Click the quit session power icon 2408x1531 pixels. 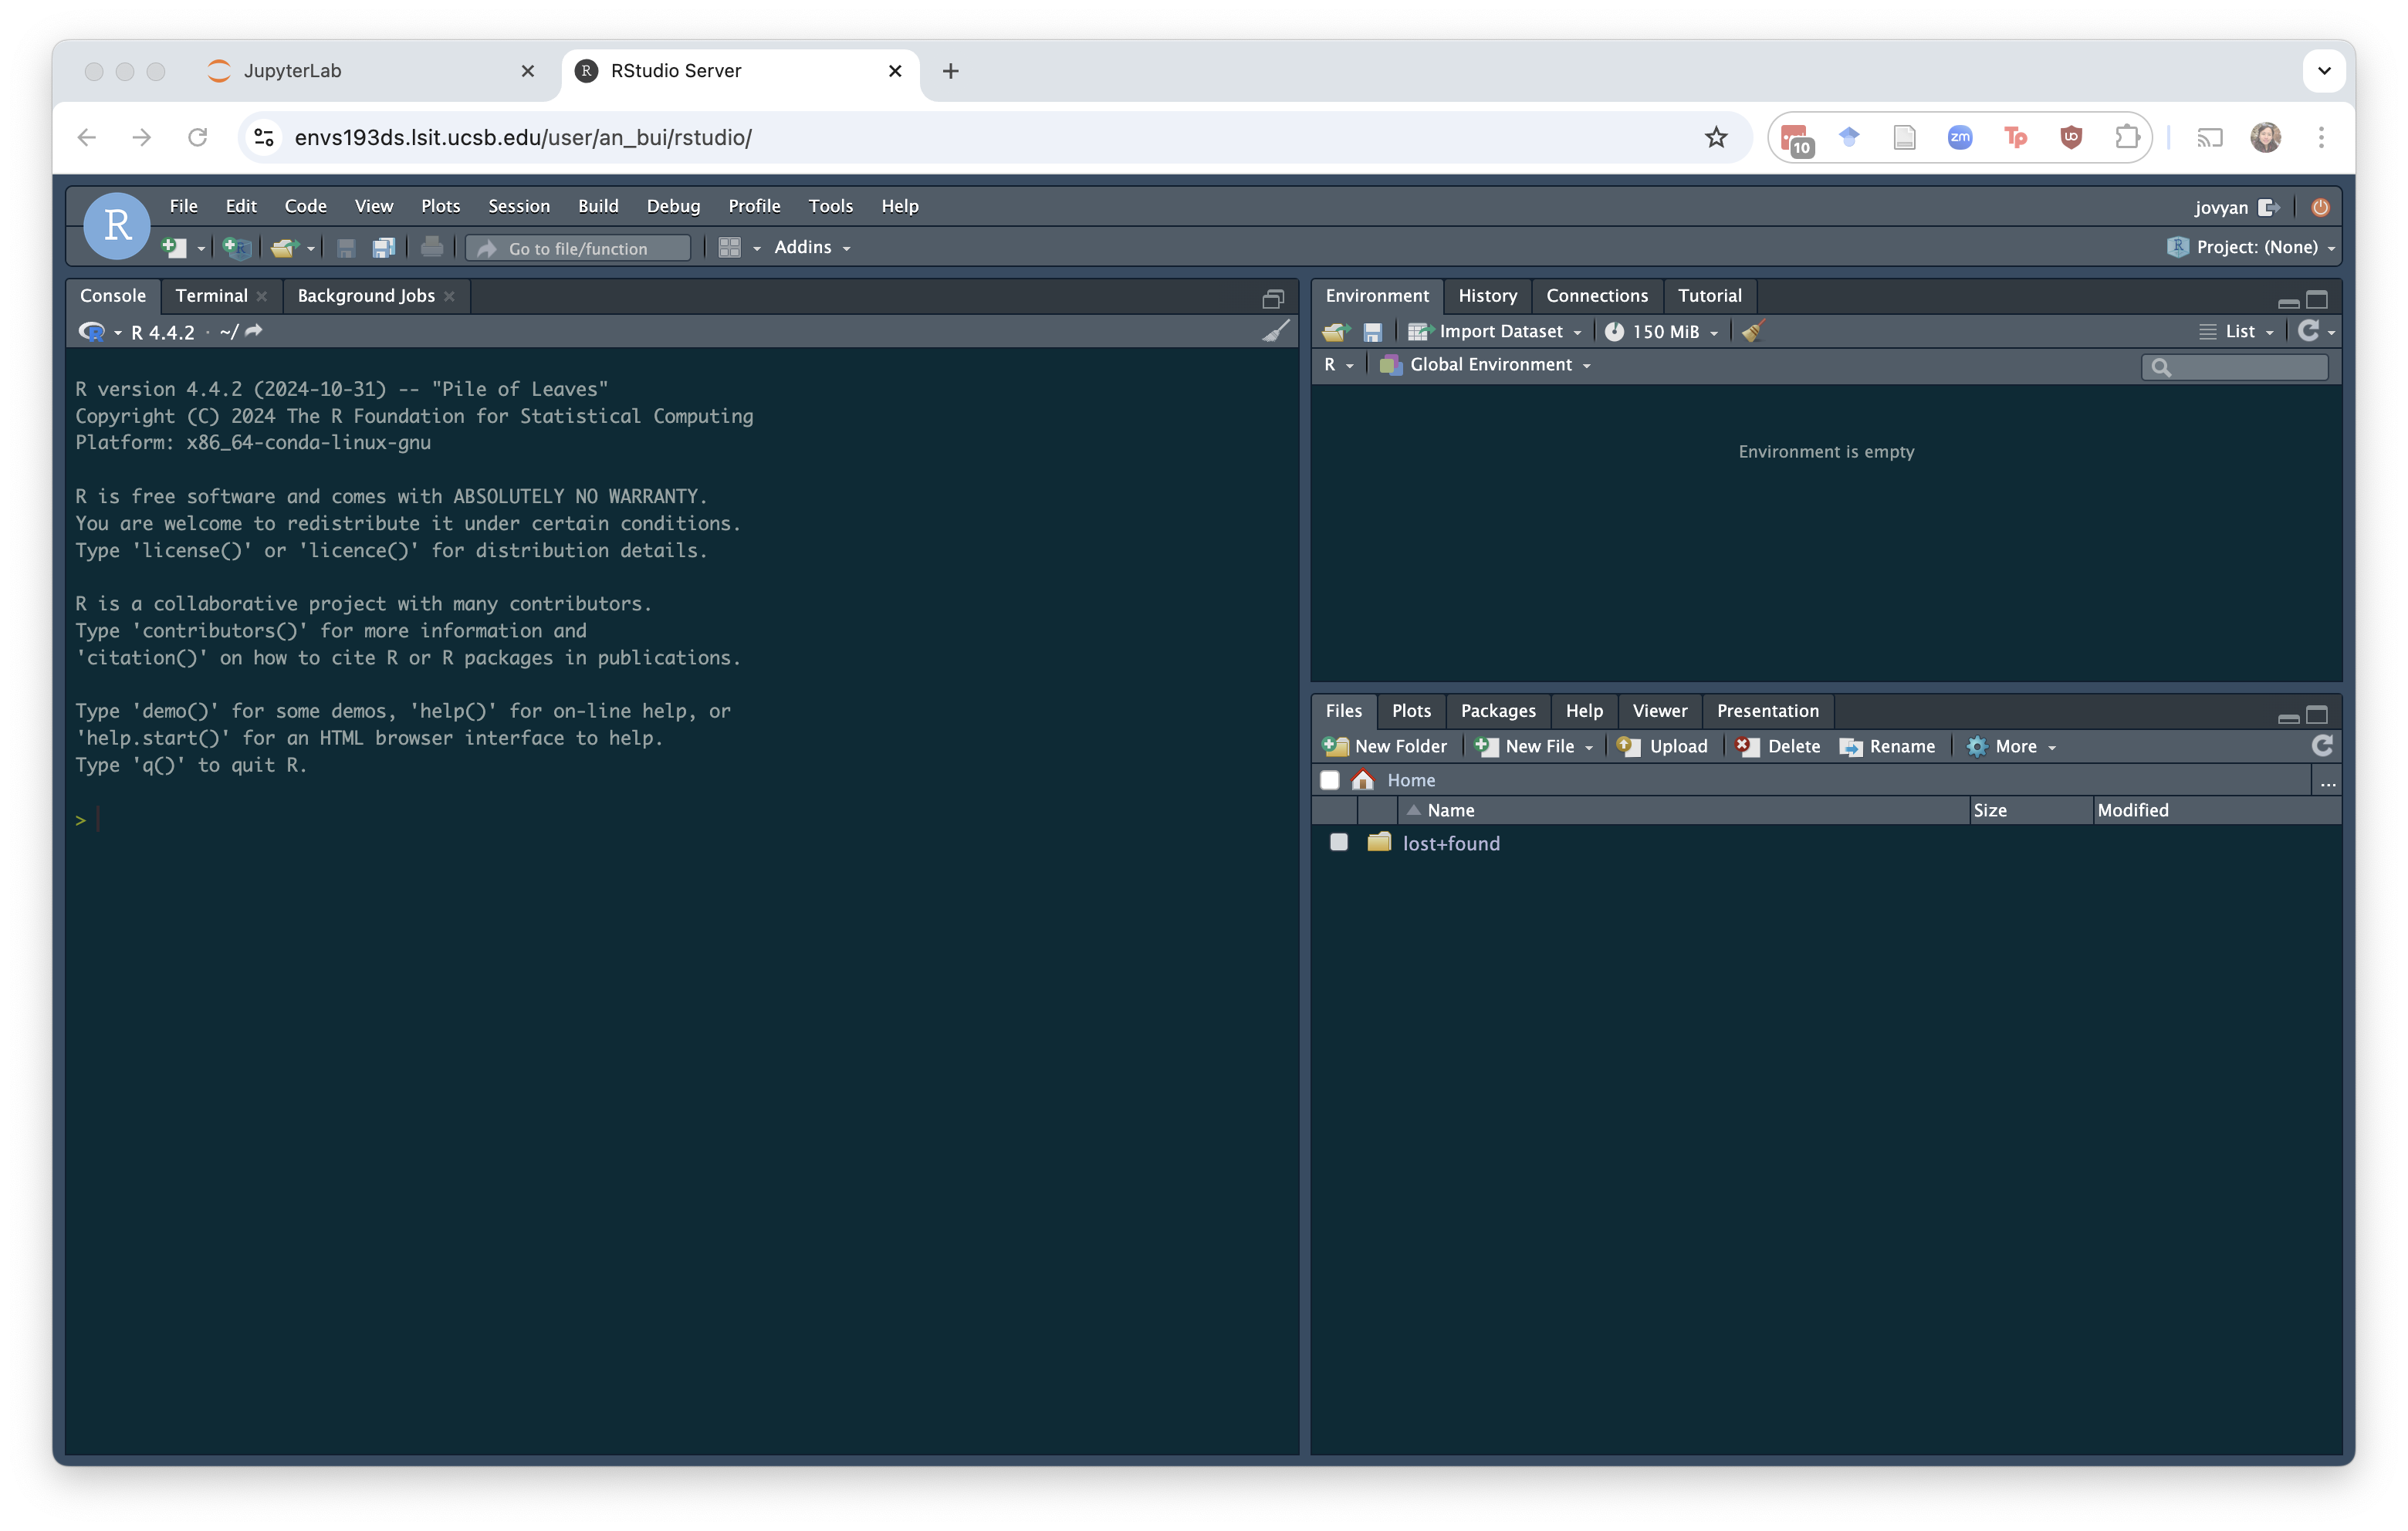point(2320,207)
